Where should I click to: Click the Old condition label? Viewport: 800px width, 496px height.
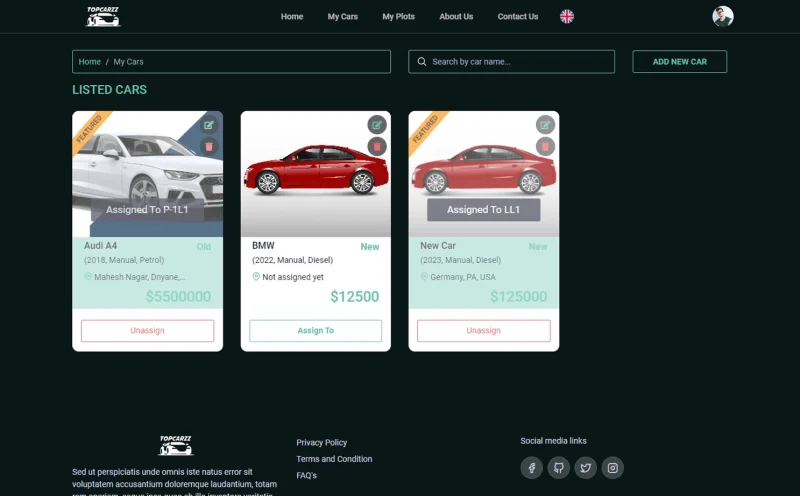[204, 246]
